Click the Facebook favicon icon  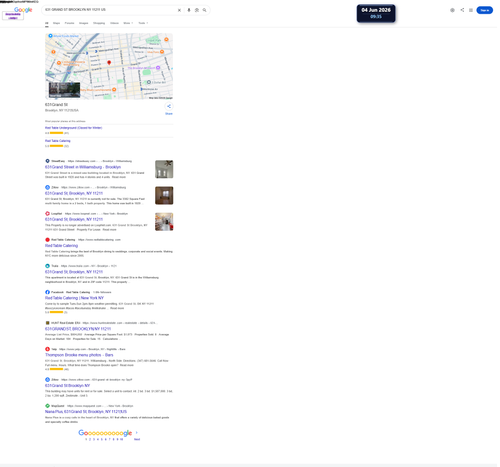coord(47,292)
